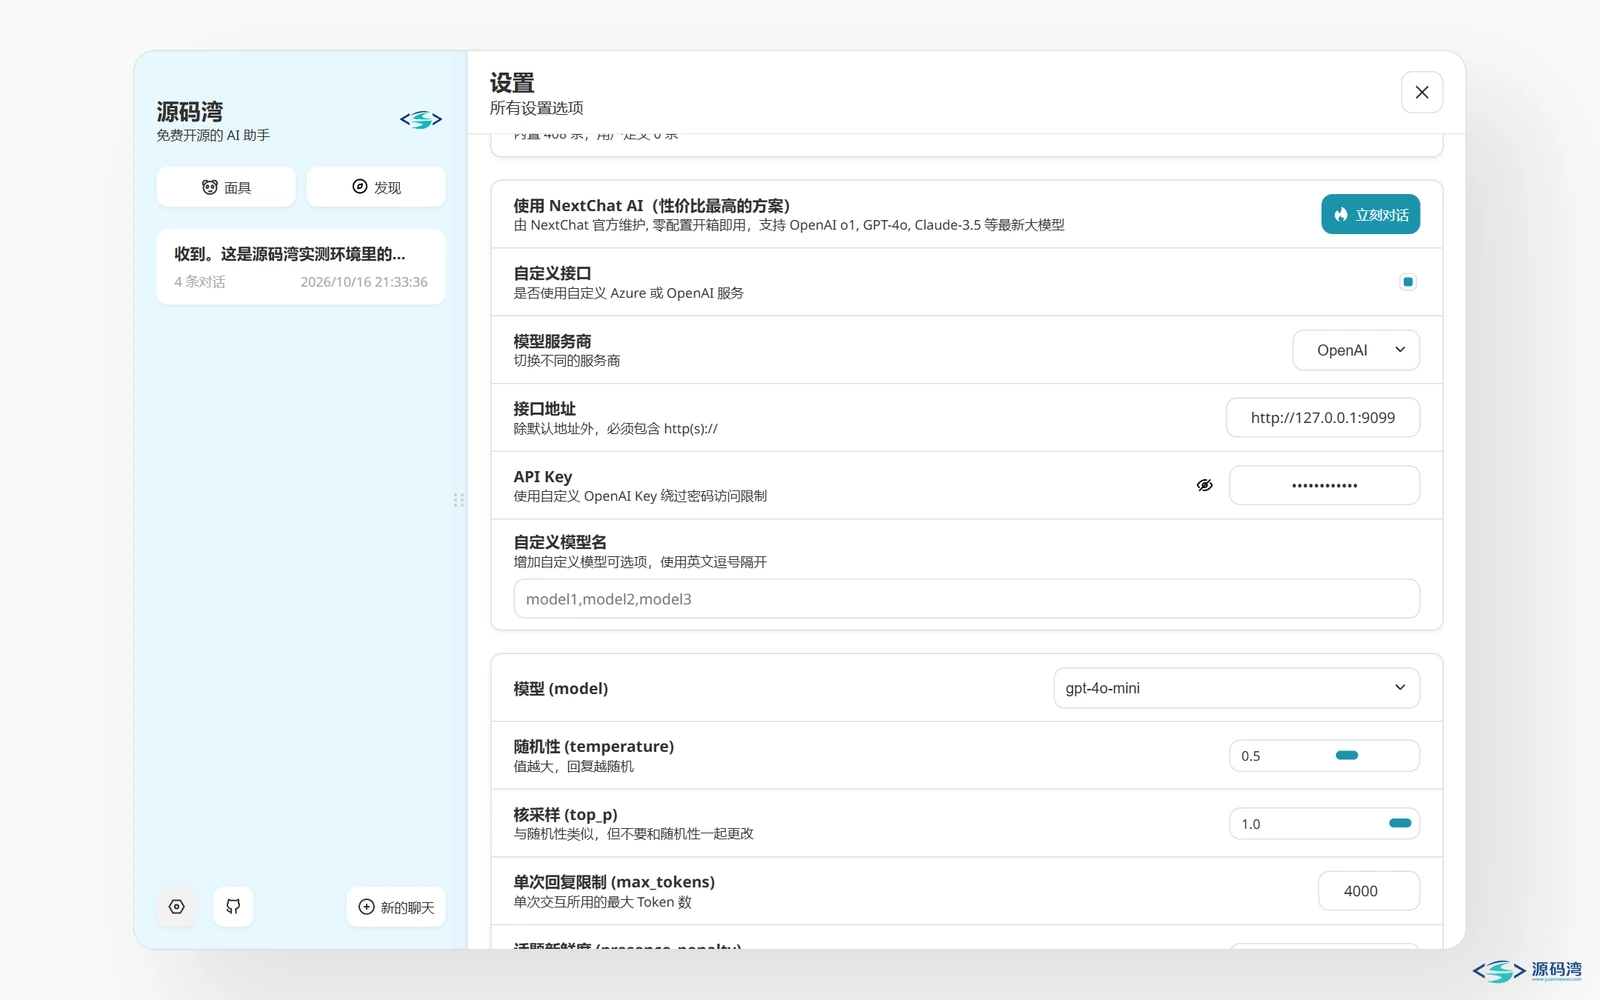Click the timestamp 2026/10/16 21:33:36
This screenshot has width=1600, height=1000.
tap(364, 282)
